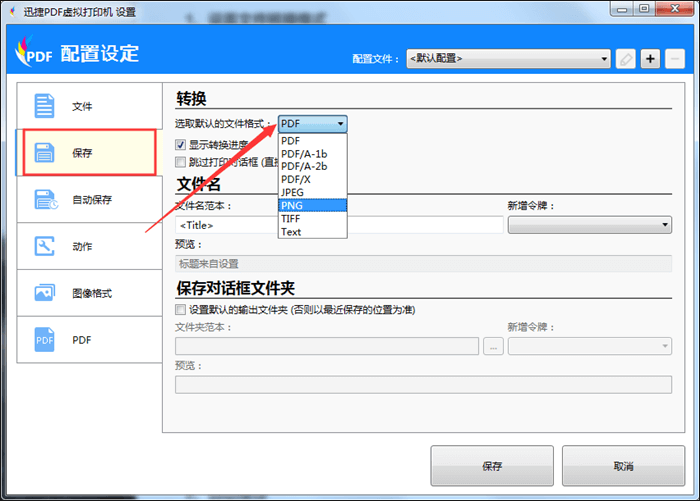Click the 图像格式 picture icon in sidebar
Image resolution: width=700 pixels, height=501 pixels.
pos(45,293)
